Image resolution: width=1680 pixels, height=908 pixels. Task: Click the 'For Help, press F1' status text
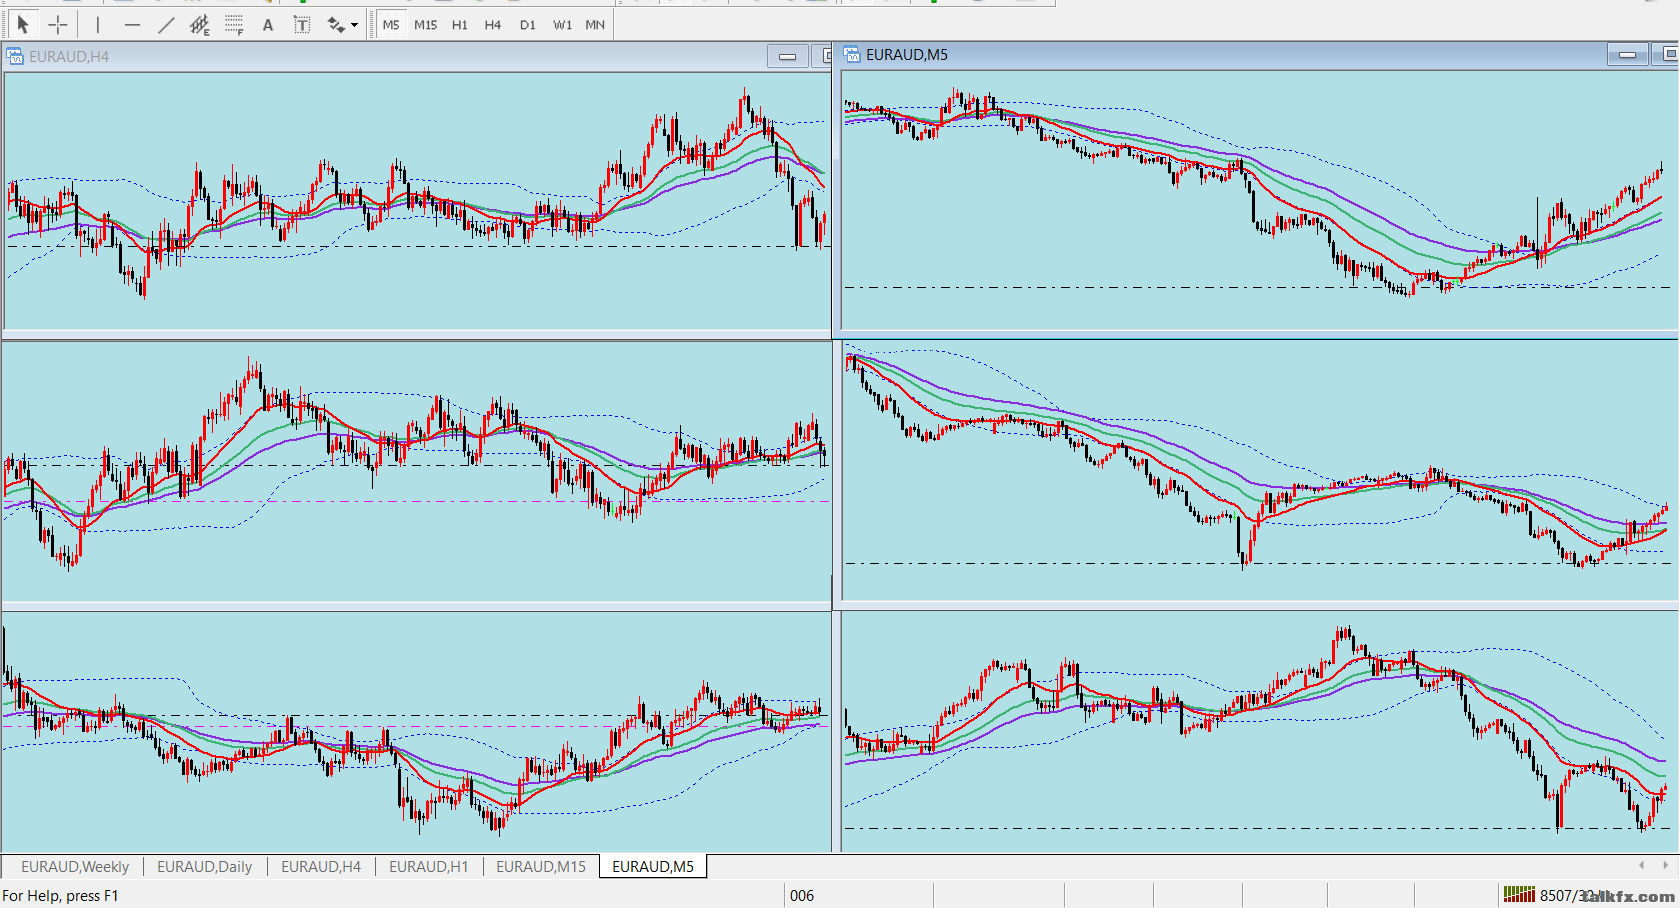60,896
